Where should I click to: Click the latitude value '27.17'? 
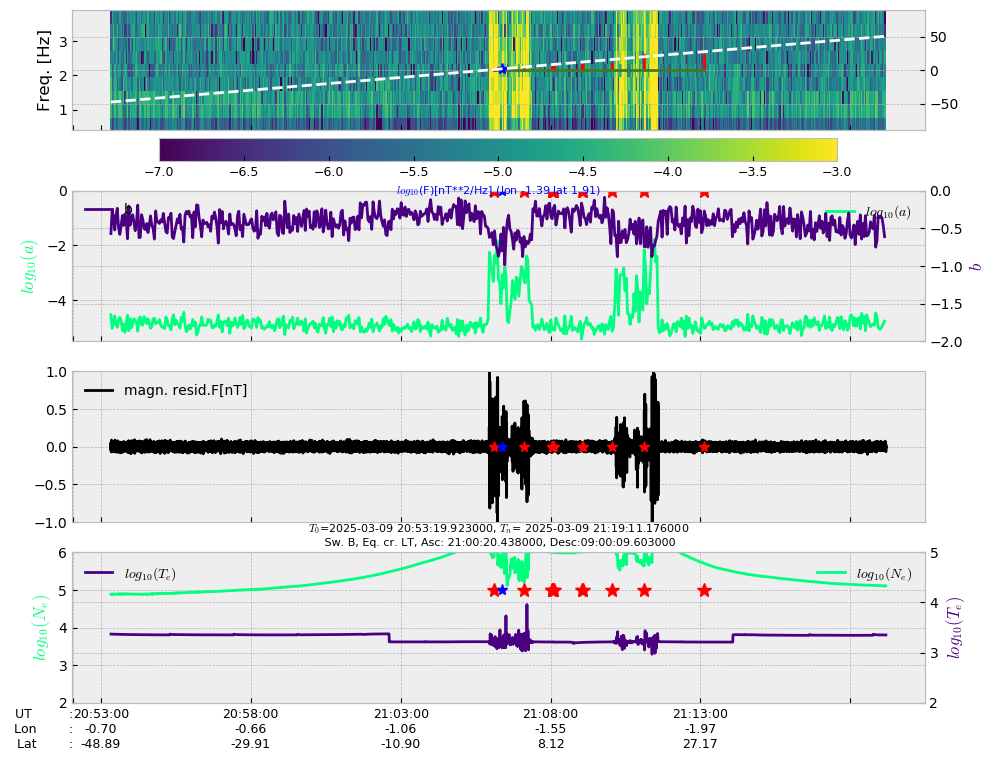(700, 743)
